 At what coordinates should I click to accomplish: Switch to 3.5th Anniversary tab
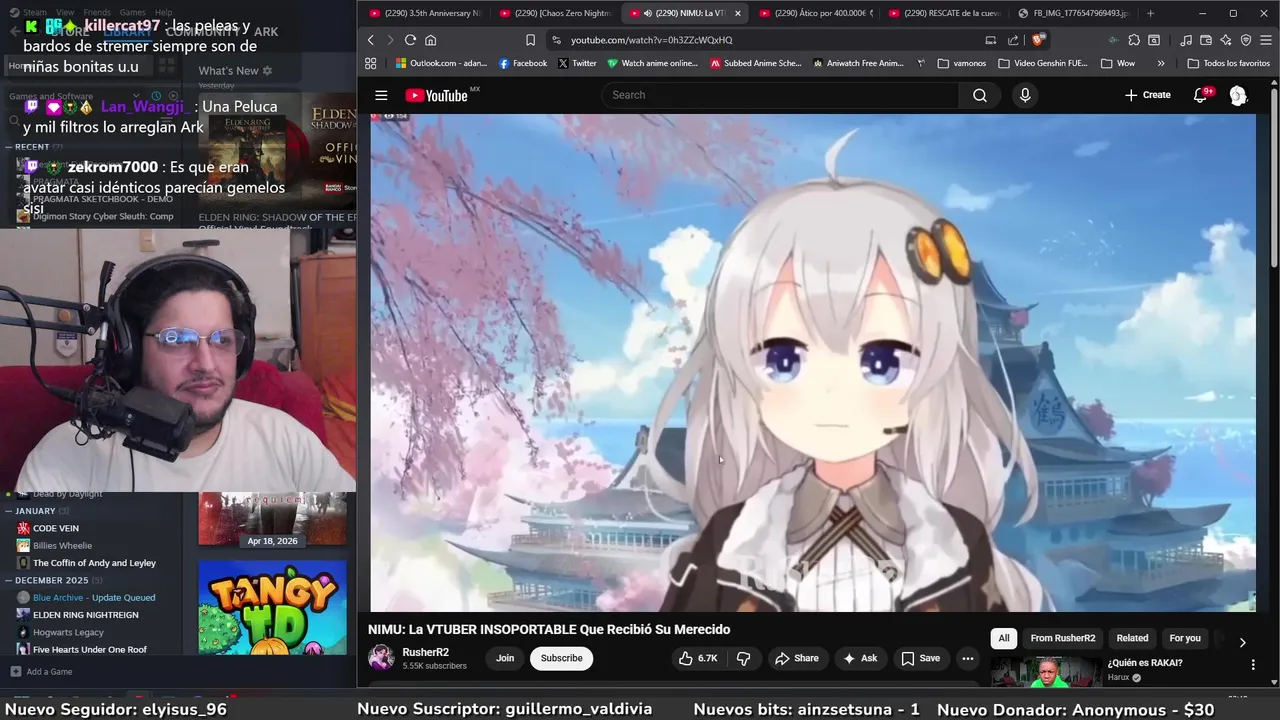[x=426, y=13]
